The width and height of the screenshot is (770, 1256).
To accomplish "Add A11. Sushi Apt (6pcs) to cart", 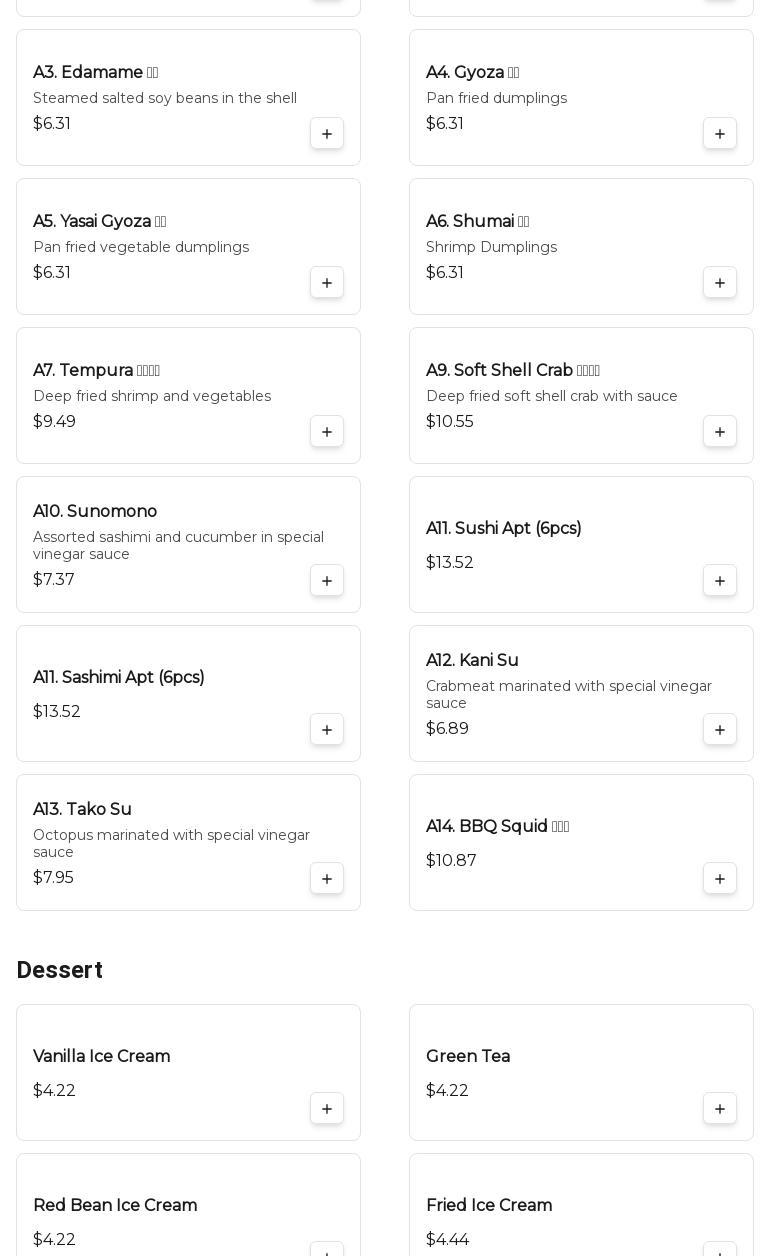I will click(x=720, y=581).
